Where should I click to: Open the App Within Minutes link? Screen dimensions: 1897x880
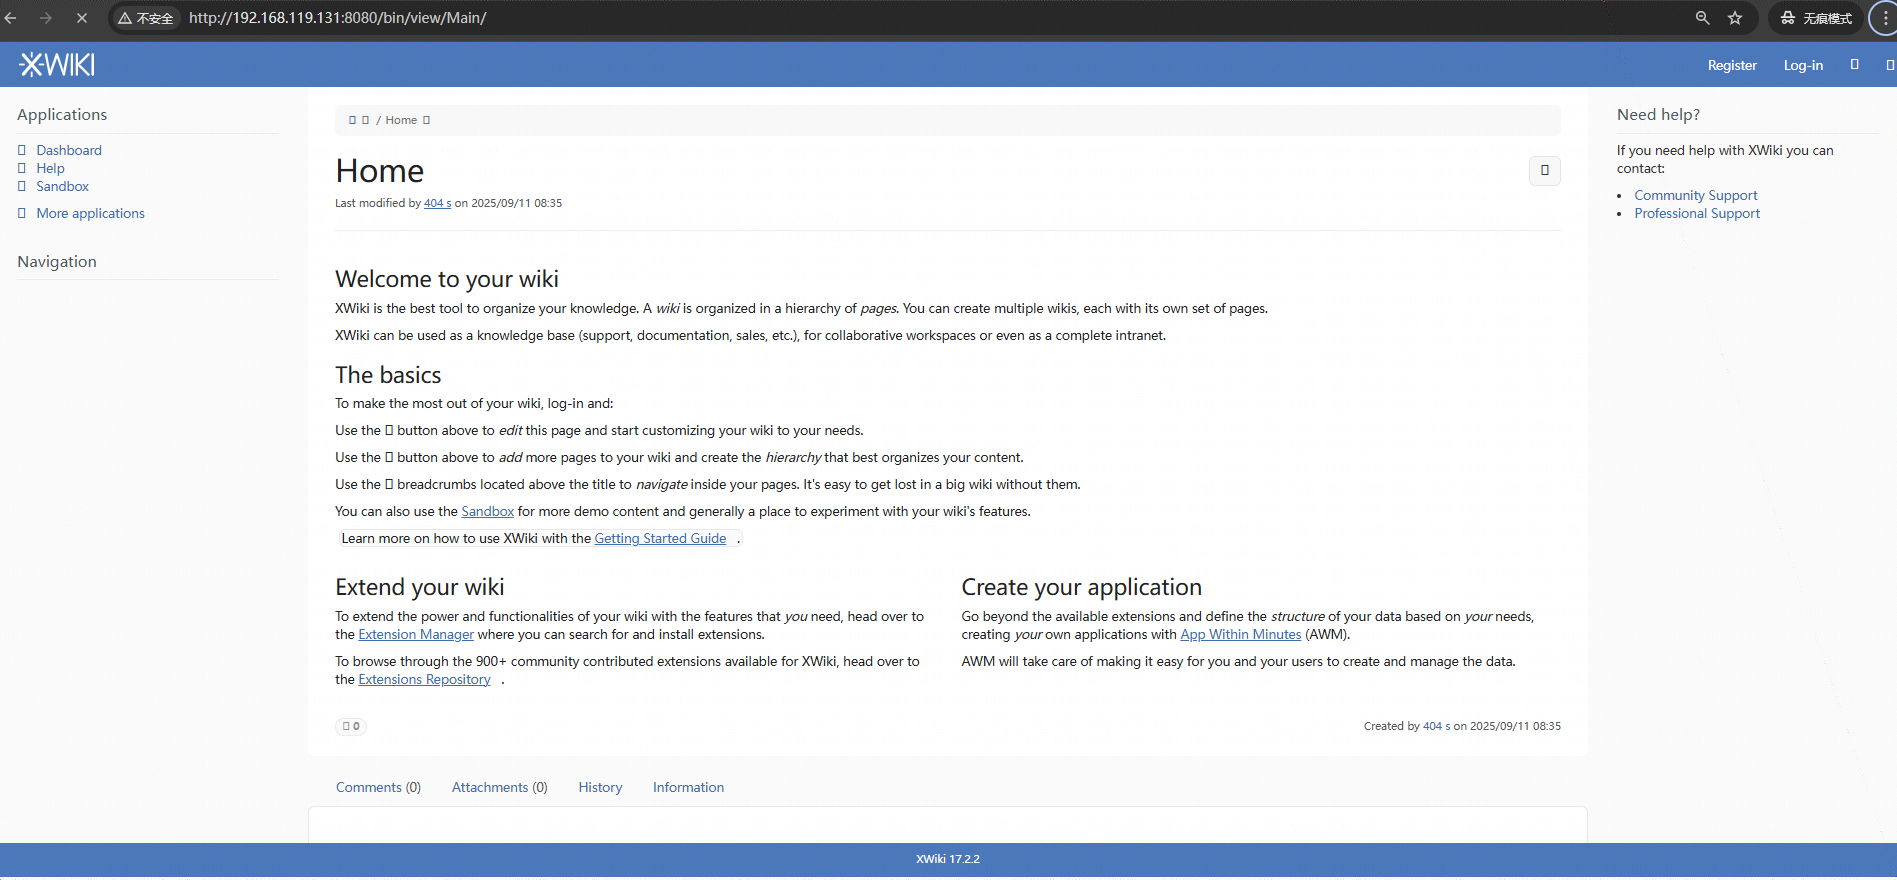pyautogui.click(x=1240, y=634)
